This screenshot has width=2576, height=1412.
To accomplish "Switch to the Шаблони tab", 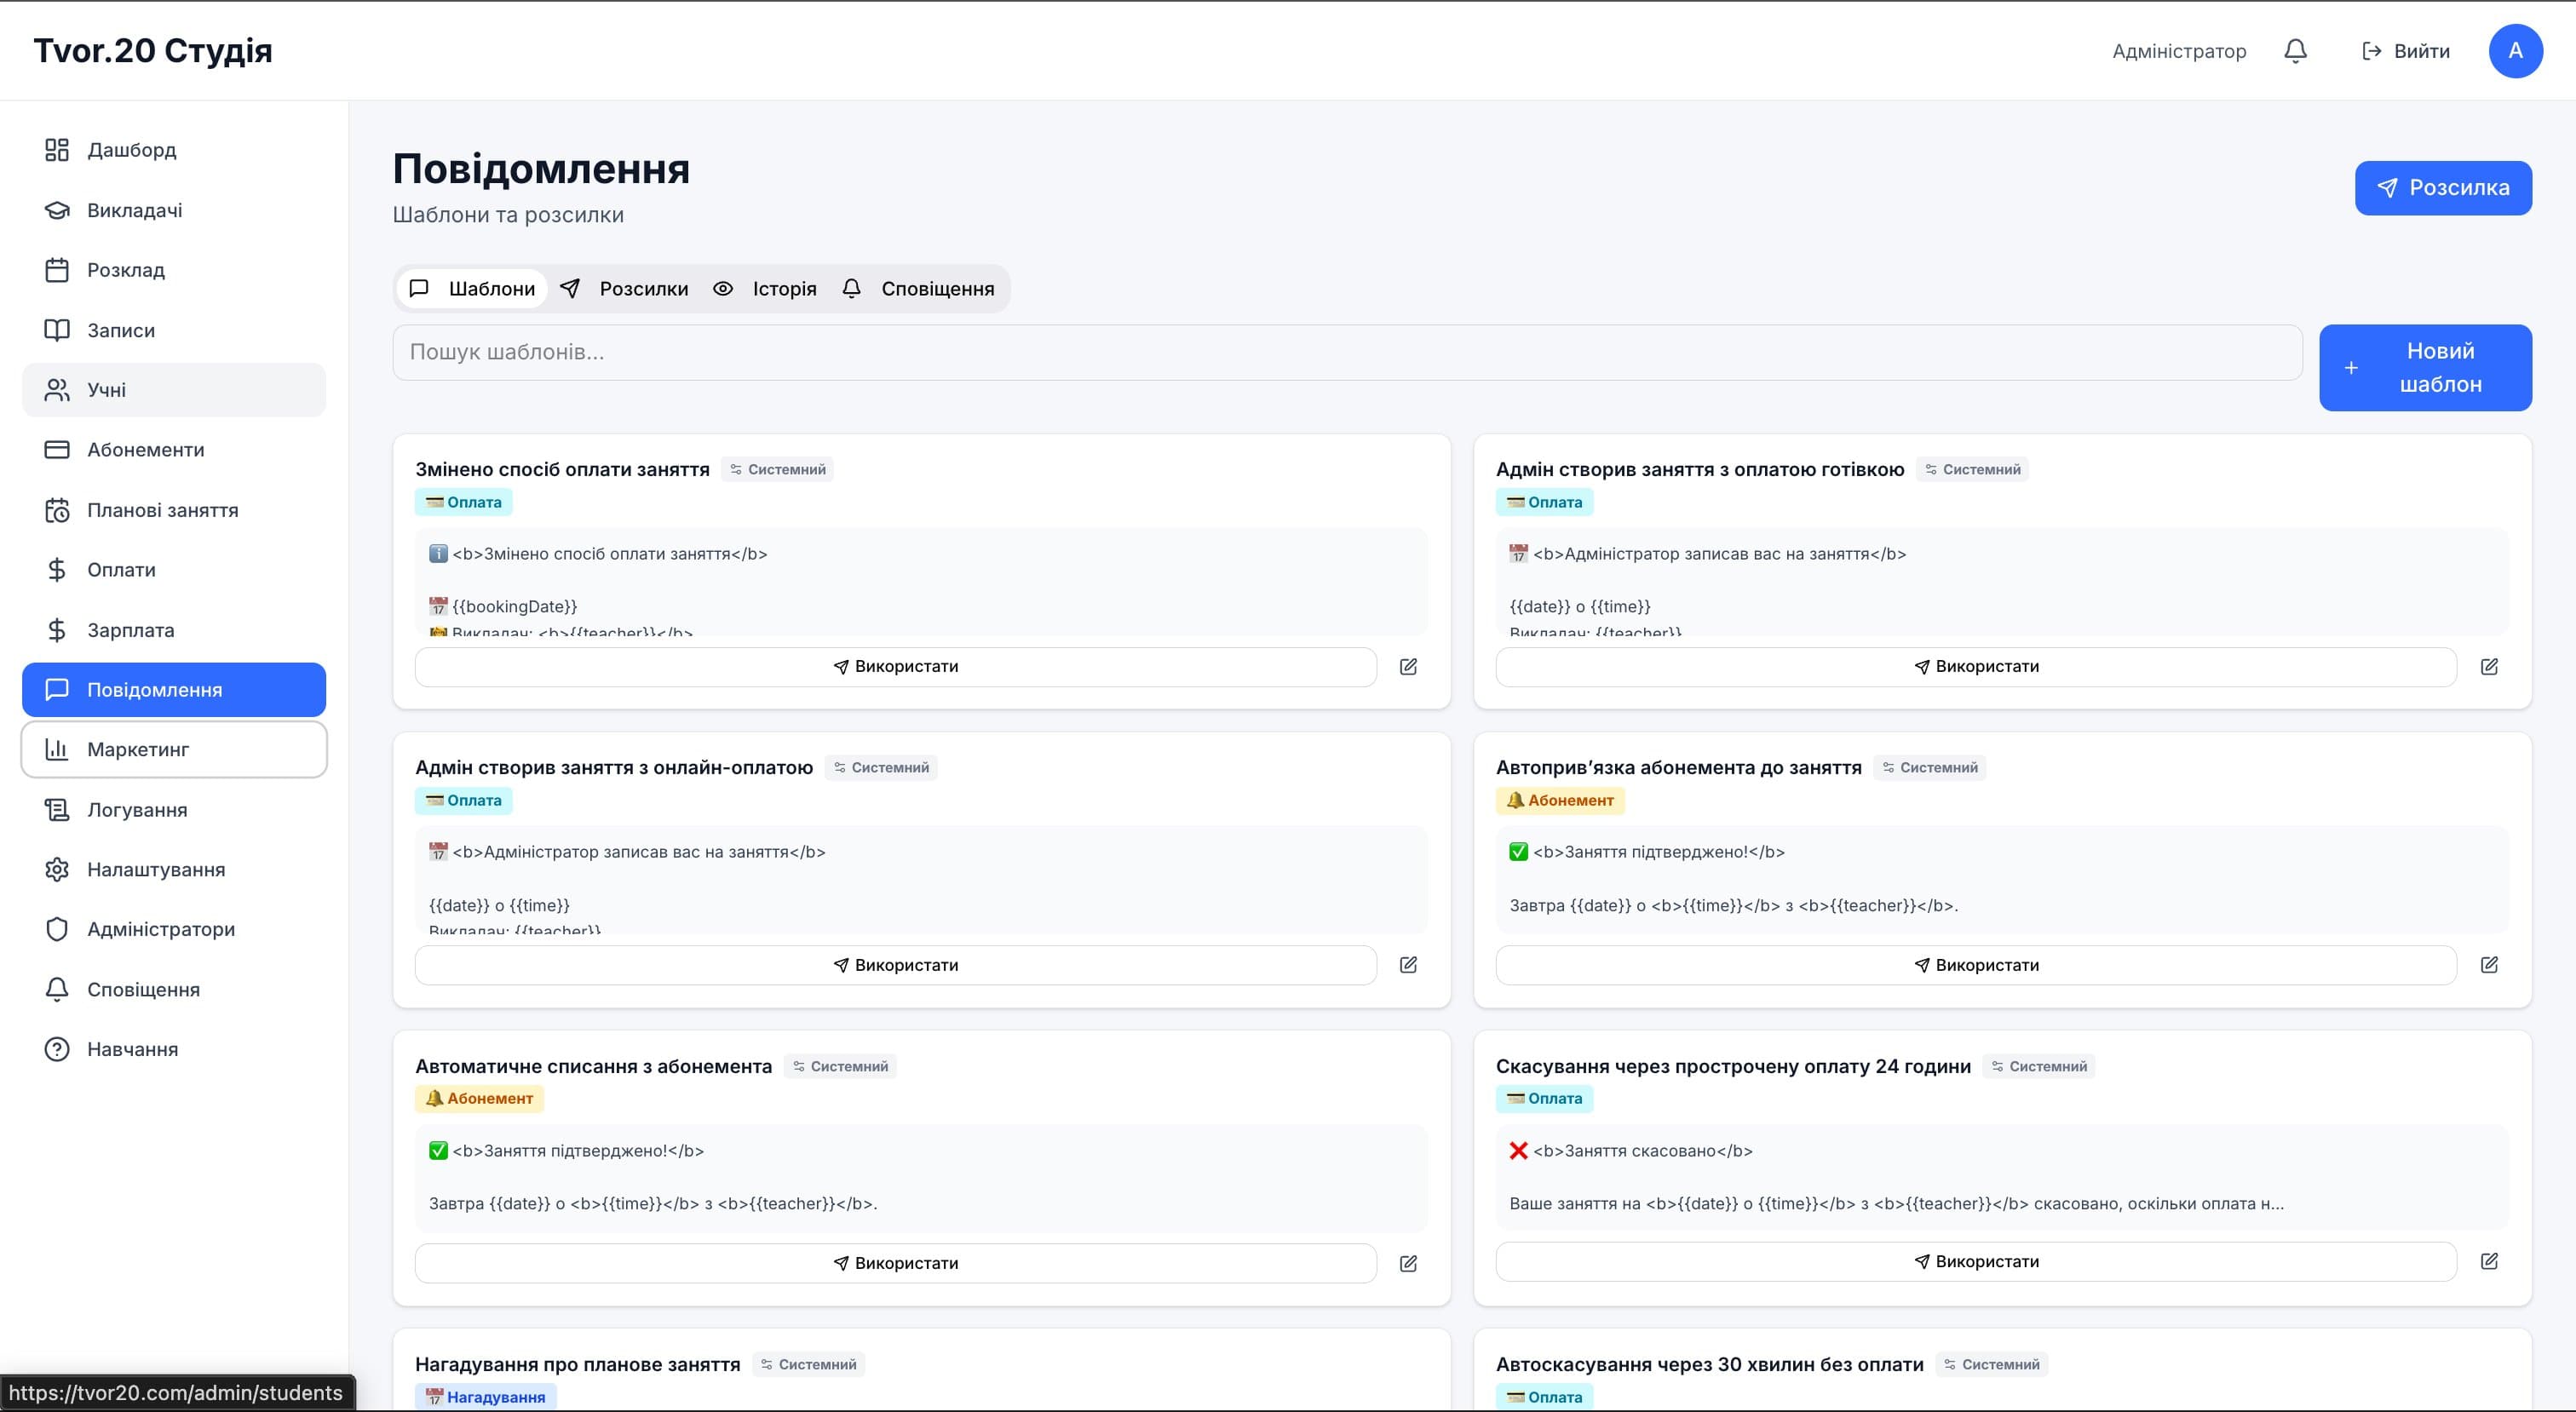I will coord(472,289).
